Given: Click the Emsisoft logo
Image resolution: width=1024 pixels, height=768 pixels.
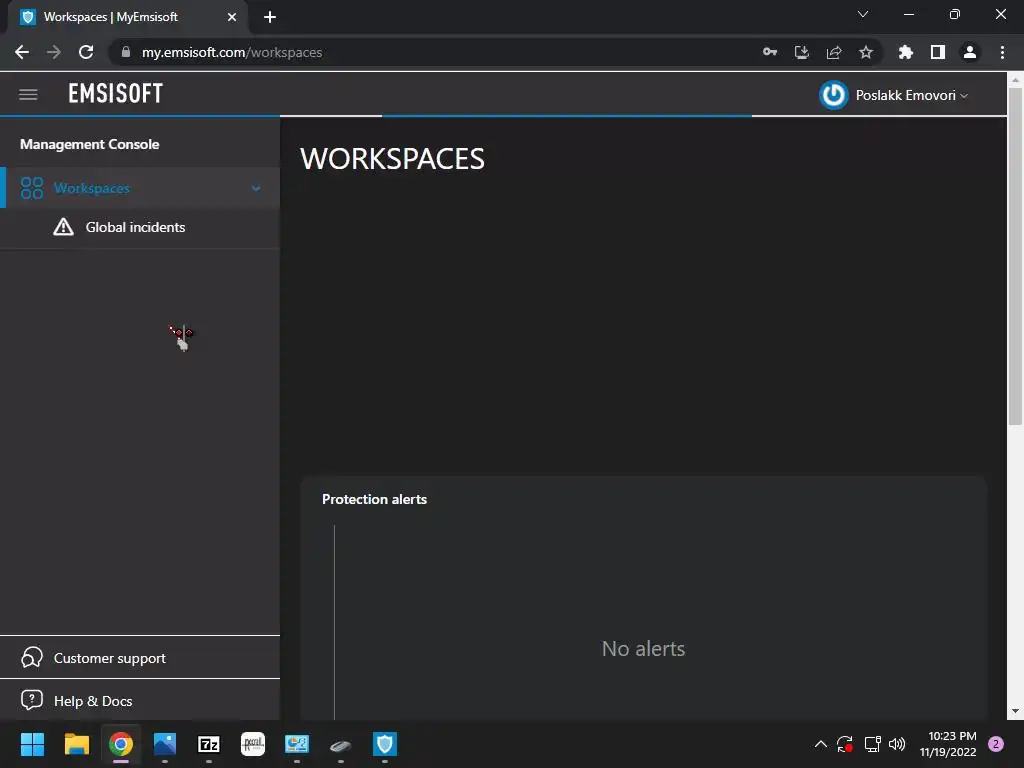Looking at the screenshot, I should pyautogui.click(x=116, y=93).
